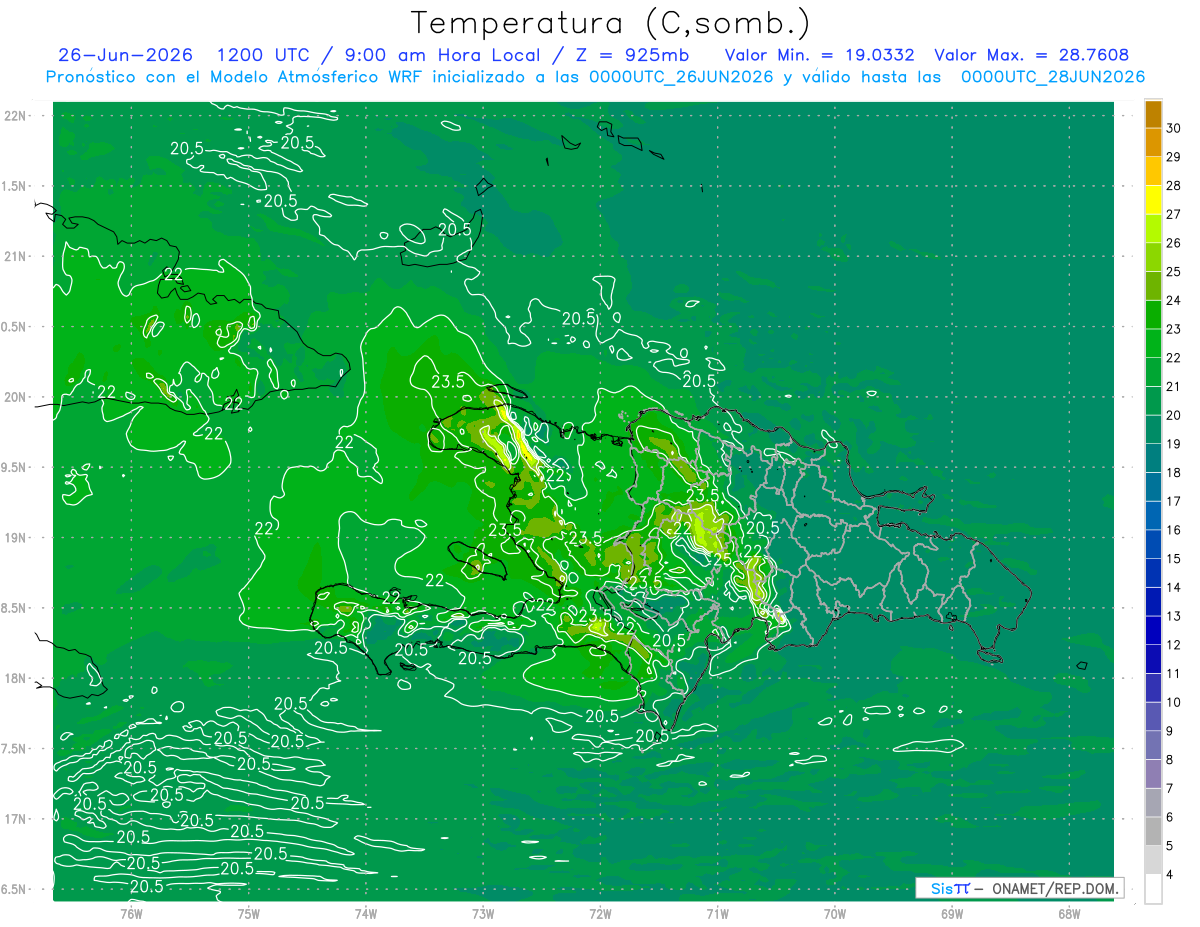
Task: Click the '68W' longitude axis label
Action: click(x=1068, y=913)
